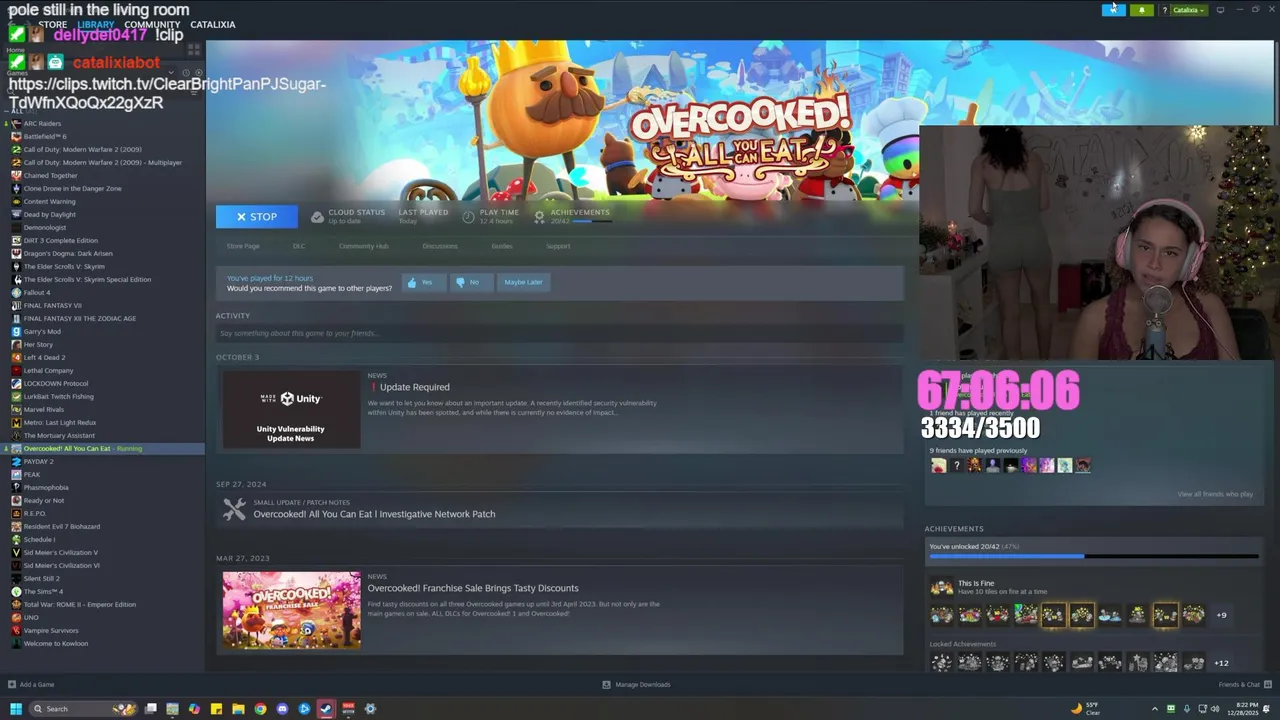This screenshot has height=720, width=1280.
Task: Open the Task View taskbar icon
Action: pyautogui.click(x=151, y=709)
